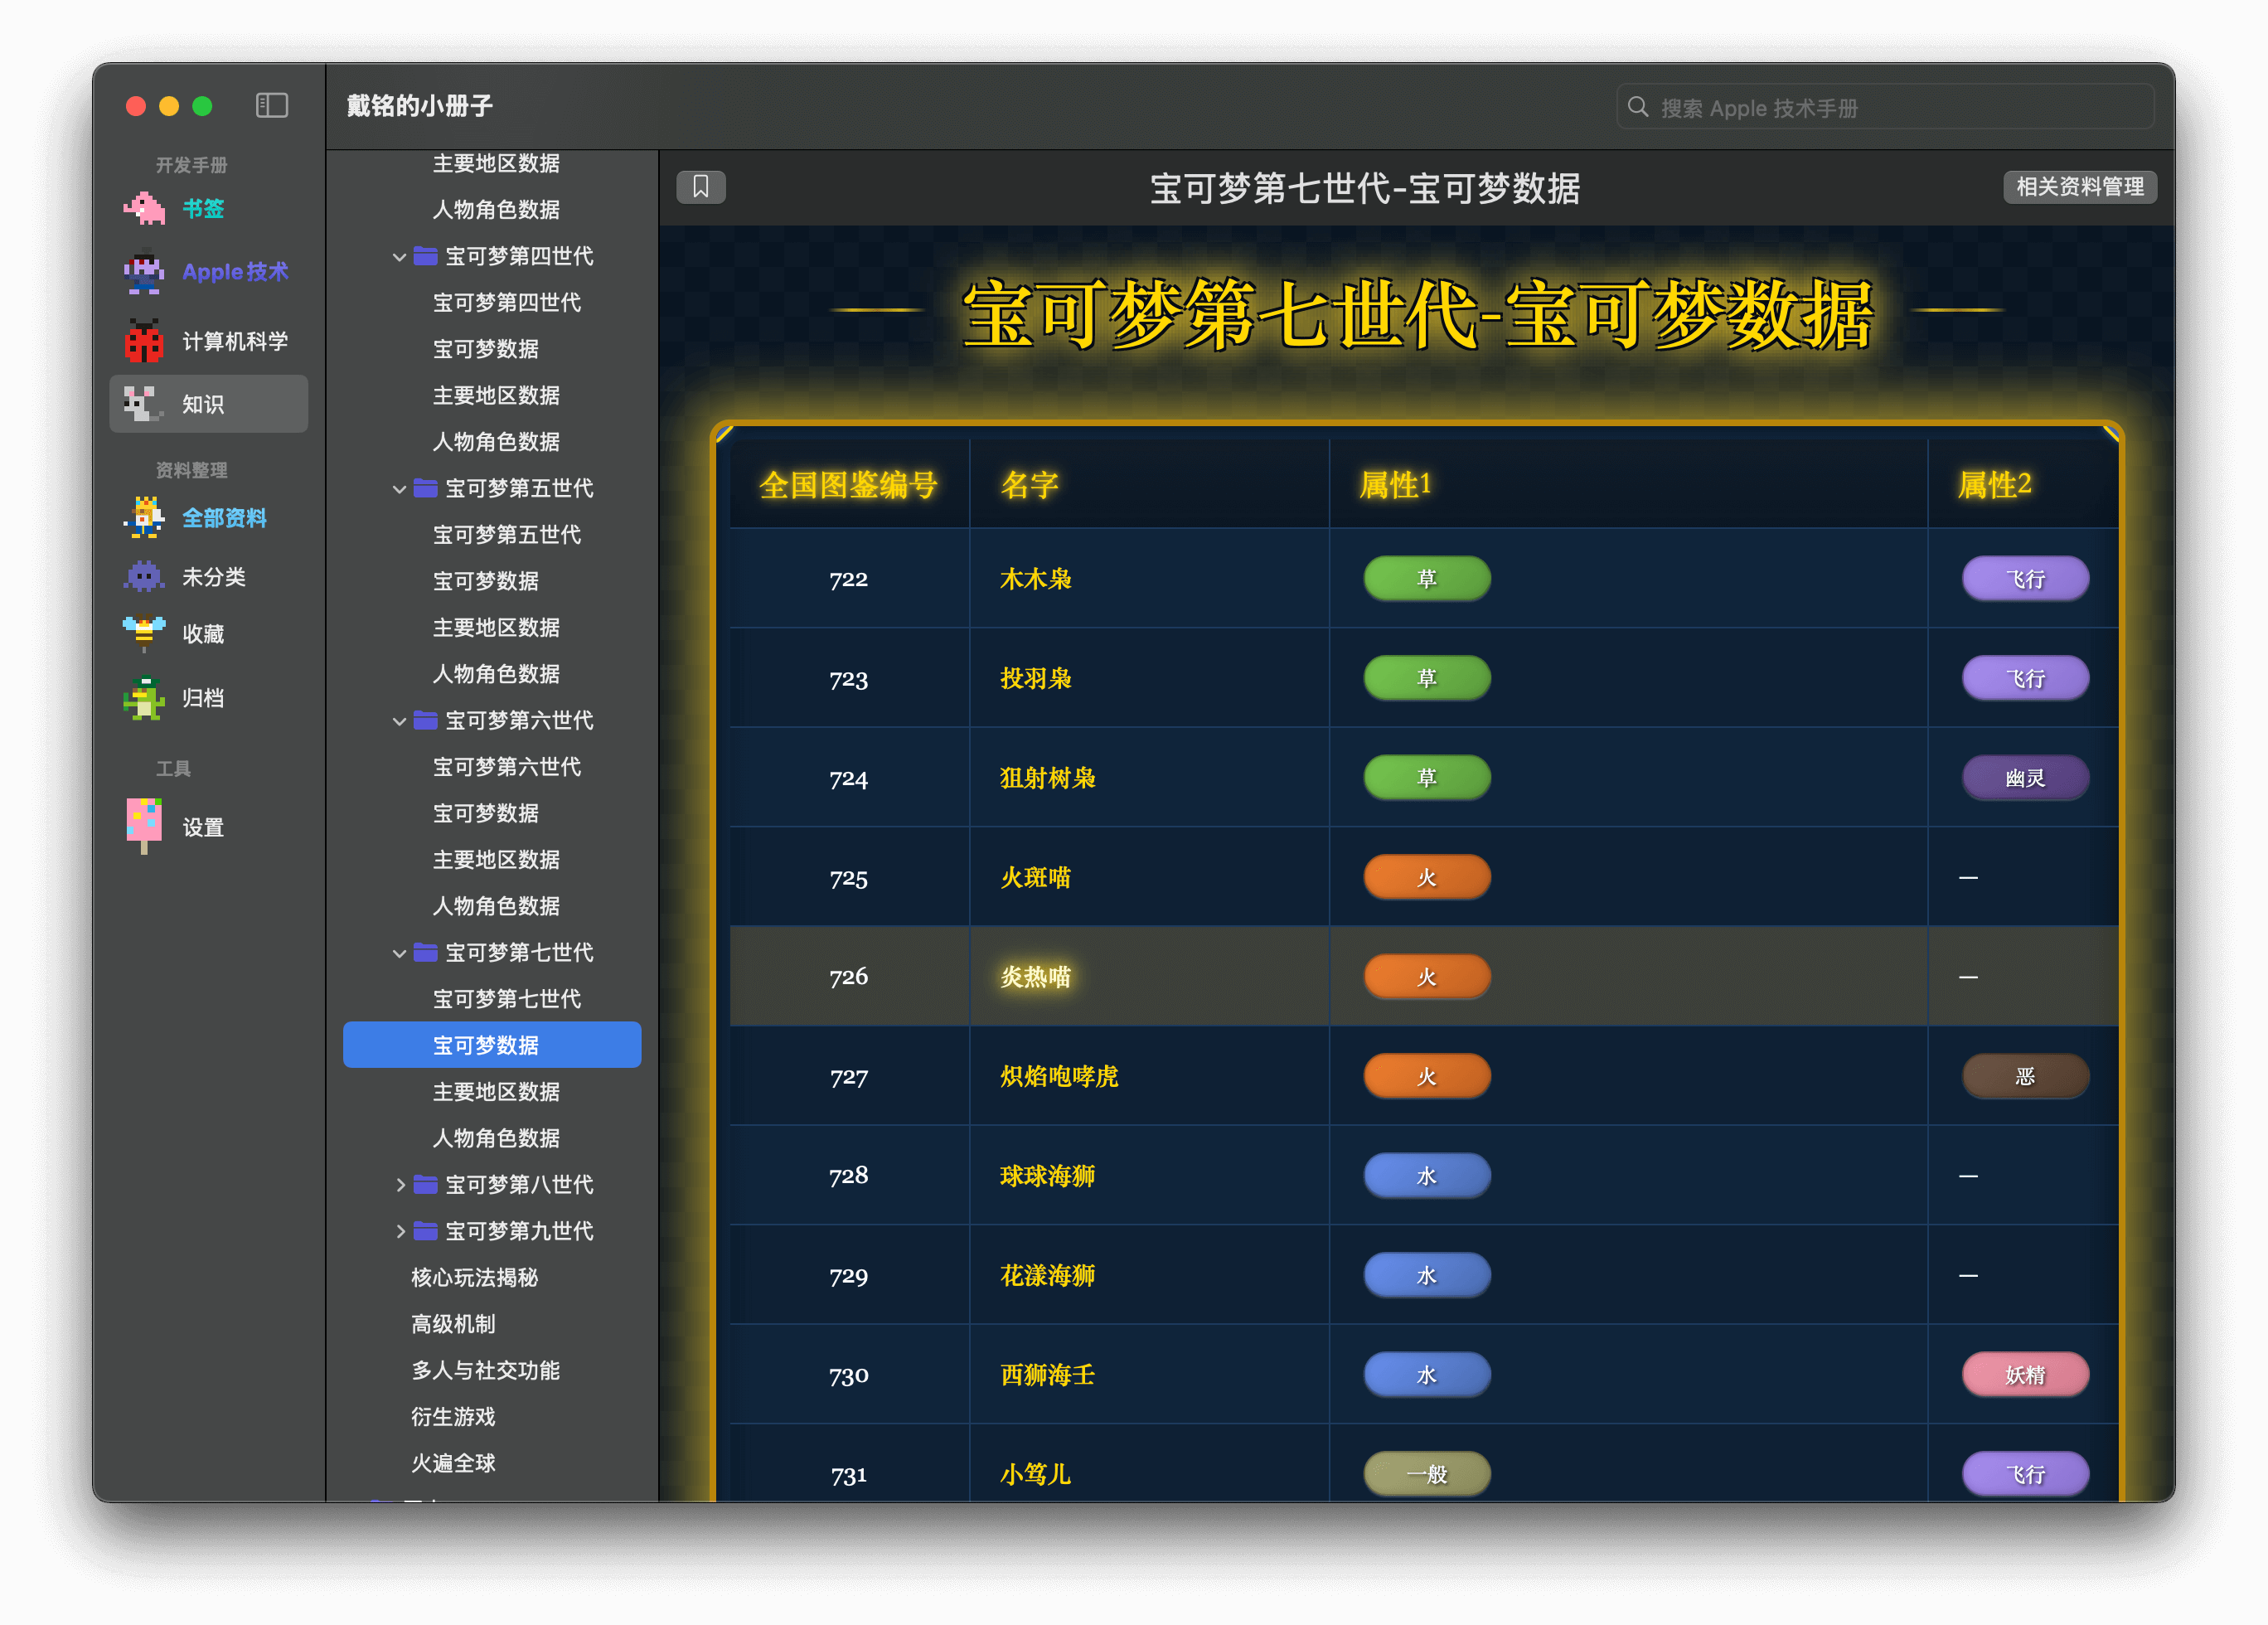Screen dimensions: 2268x1625
Task: Open 设置 popsicle icon
Action: (144, 826)
